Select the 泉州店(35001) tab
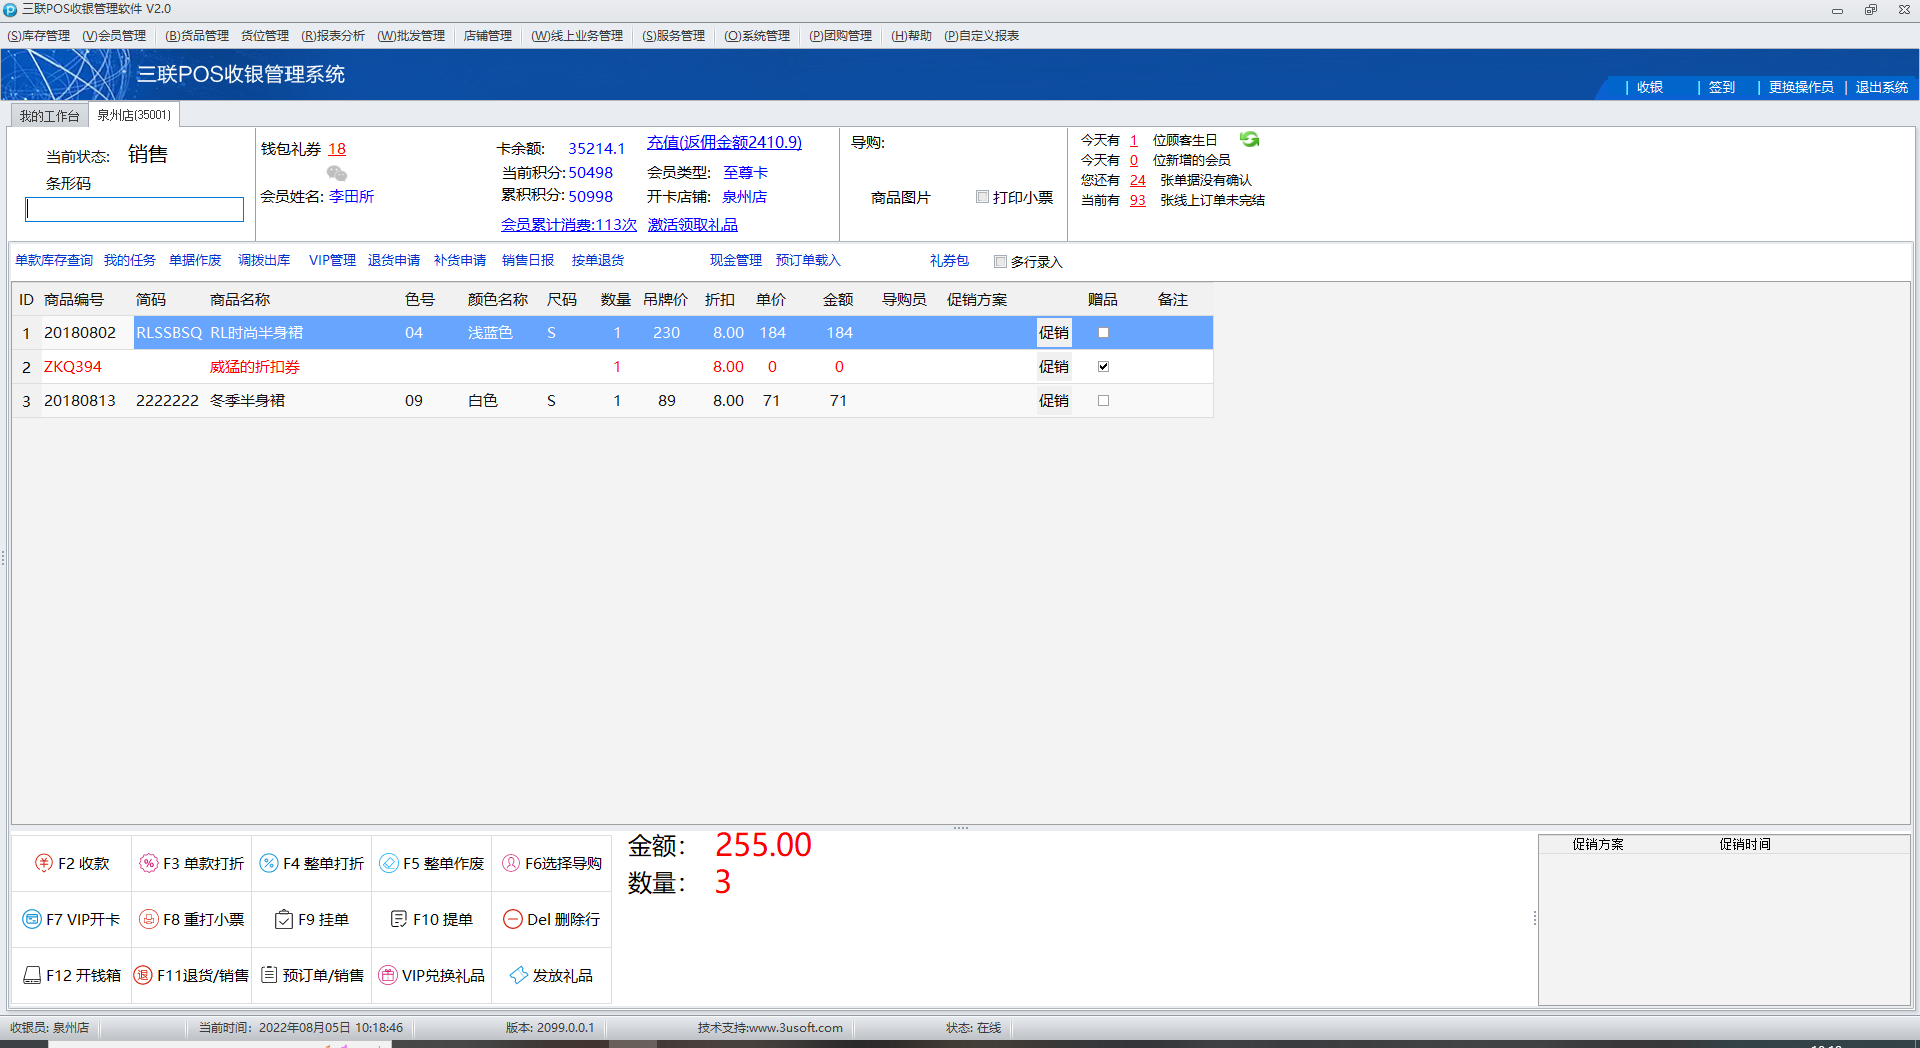The width and height of the screenshot is (1920, 1048). (x=134, y=115)
